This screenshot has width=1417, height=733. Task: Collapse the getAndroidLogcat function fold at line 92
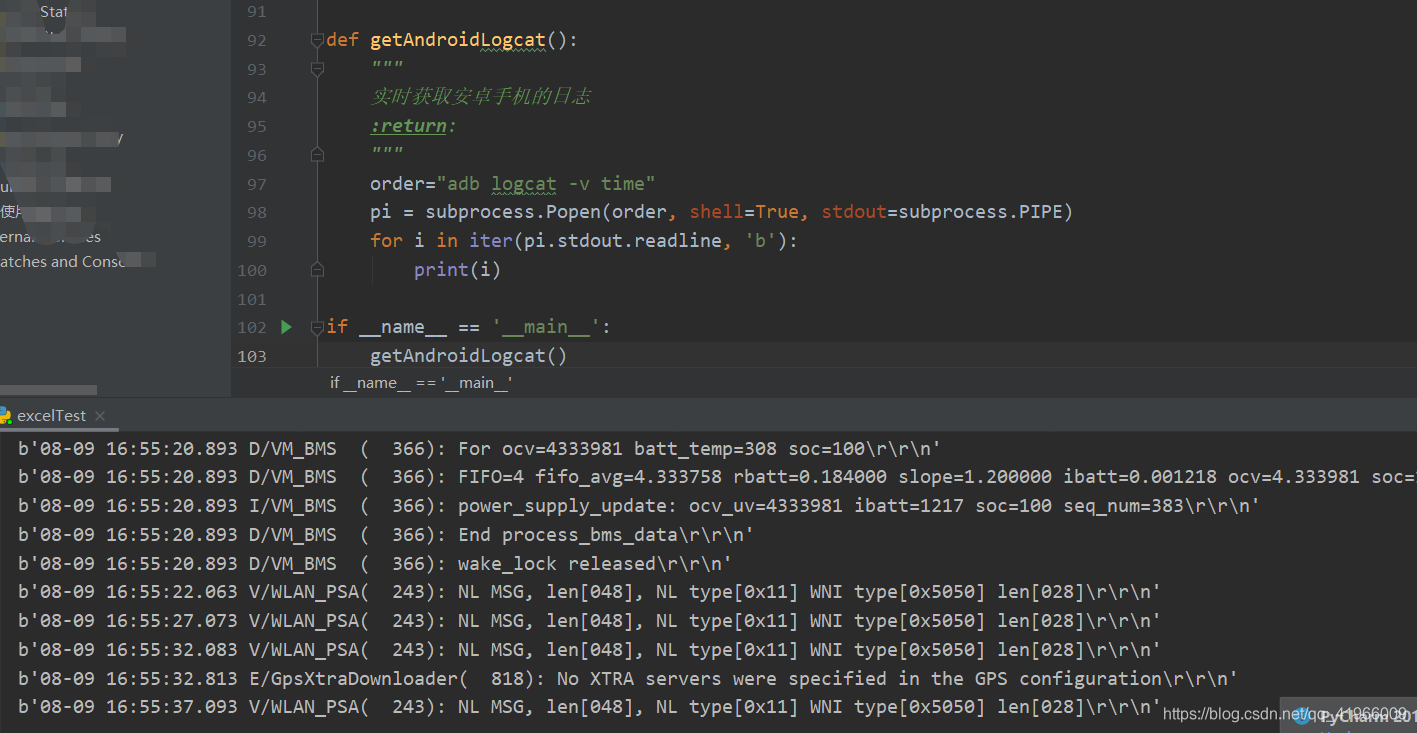click(x=317, y=40)
